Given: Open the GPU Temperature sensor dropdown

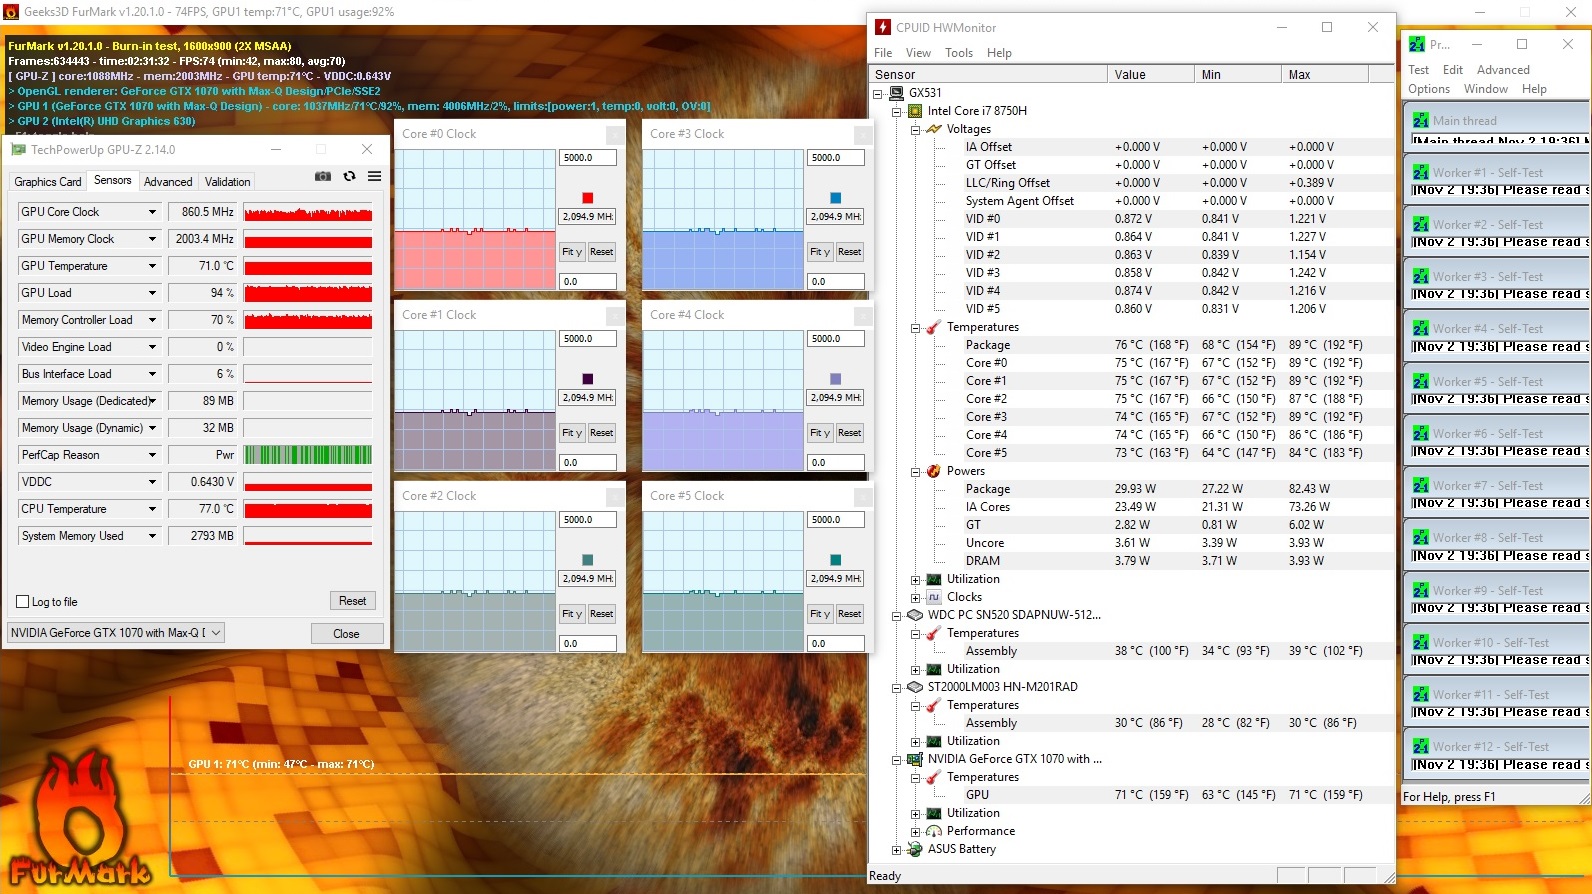Looking at the screenshot, I should point(152,266).
